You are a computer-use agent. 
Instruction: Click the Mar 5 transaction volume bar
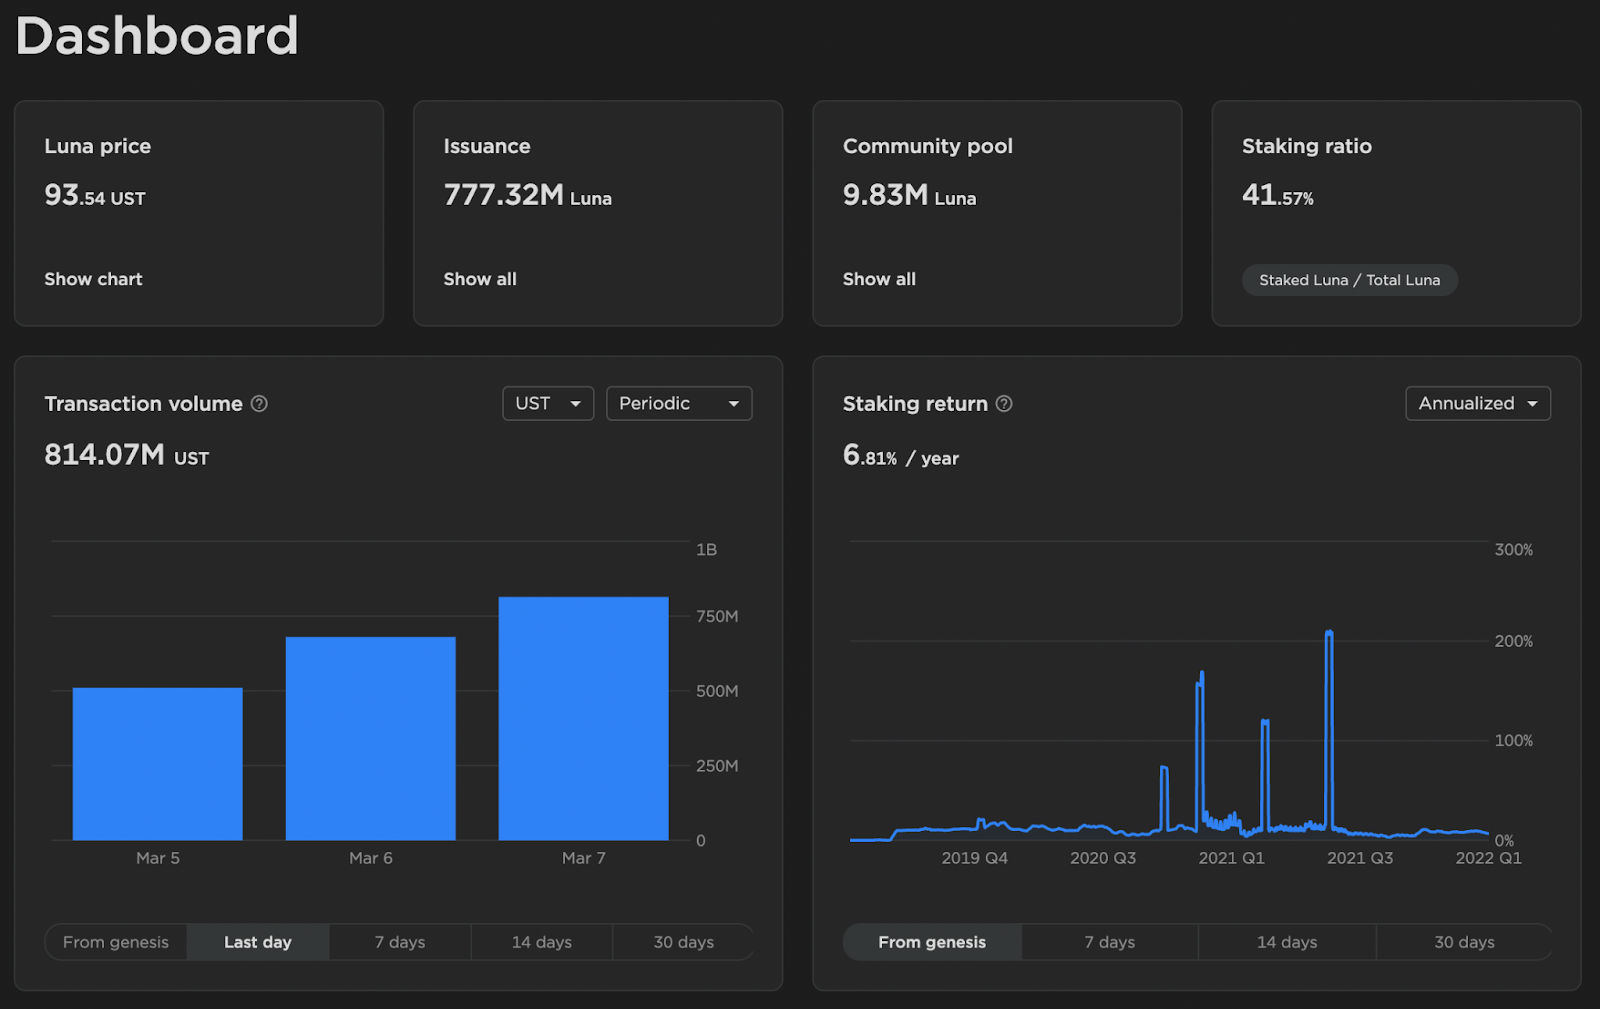point(157,764)
